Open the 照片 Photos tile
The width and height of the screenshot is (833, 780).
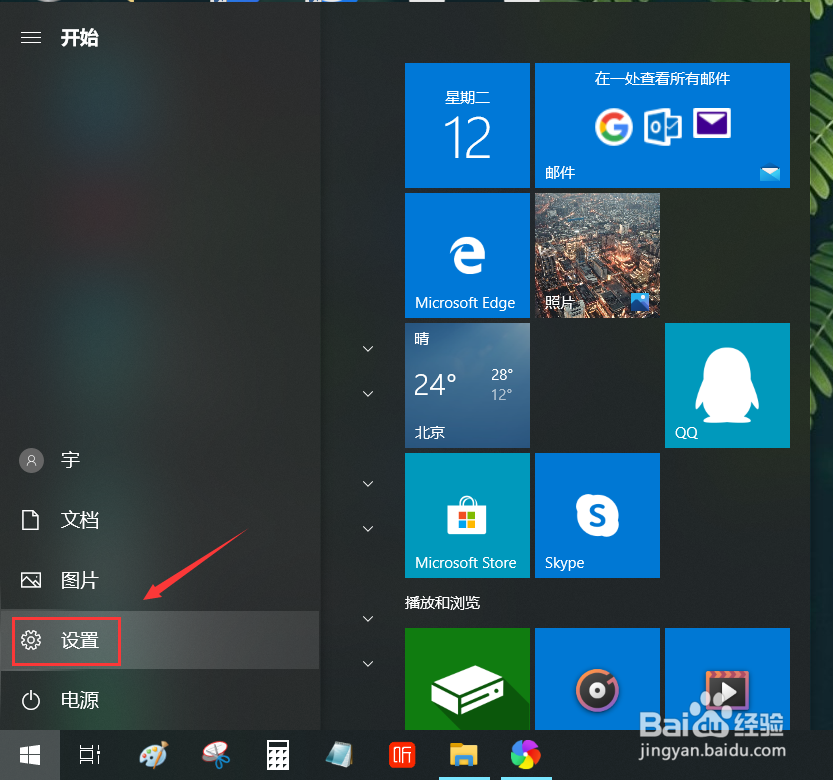tap(597, 255)
